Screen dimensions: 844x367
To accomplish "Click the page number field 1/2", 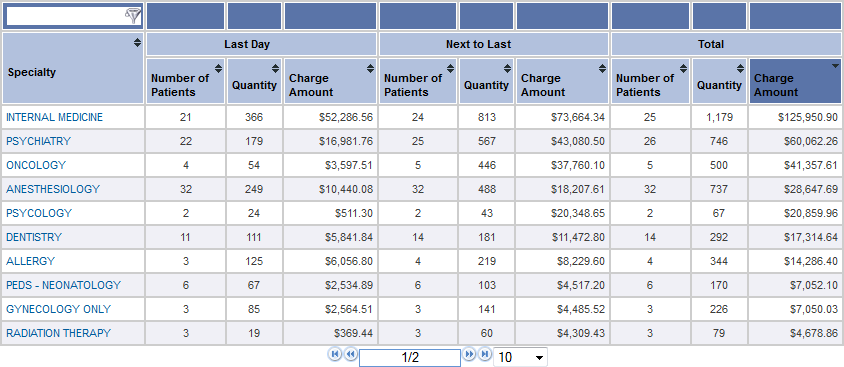I will click(x=410, y=357).
